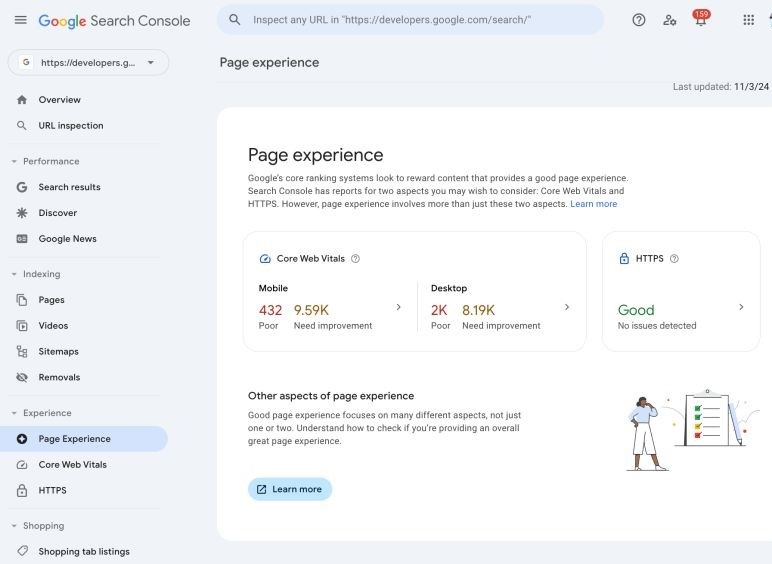Click the HTTPS card help icon
This screenshot has width=772, height=564.
click(x=674, y=259)
